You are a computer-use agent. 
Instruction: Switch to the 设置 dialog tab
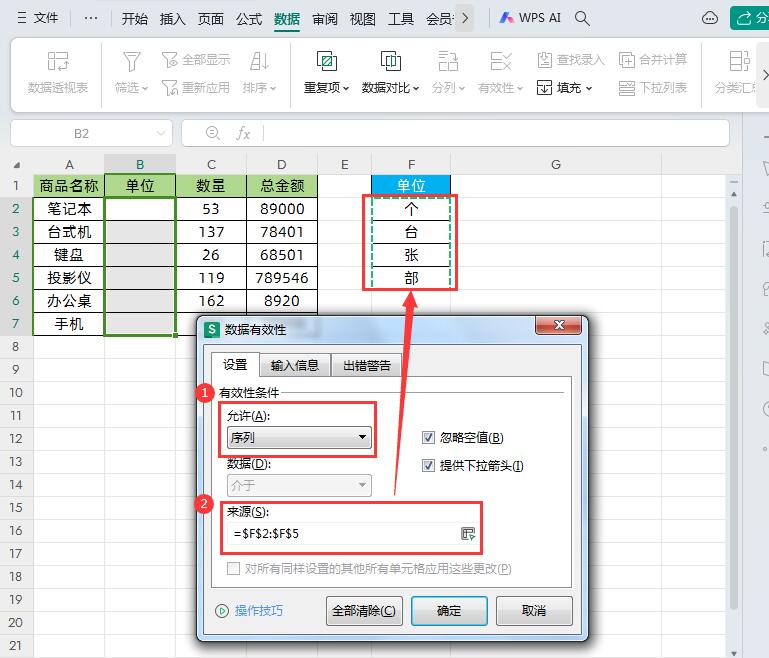point(235,365)
